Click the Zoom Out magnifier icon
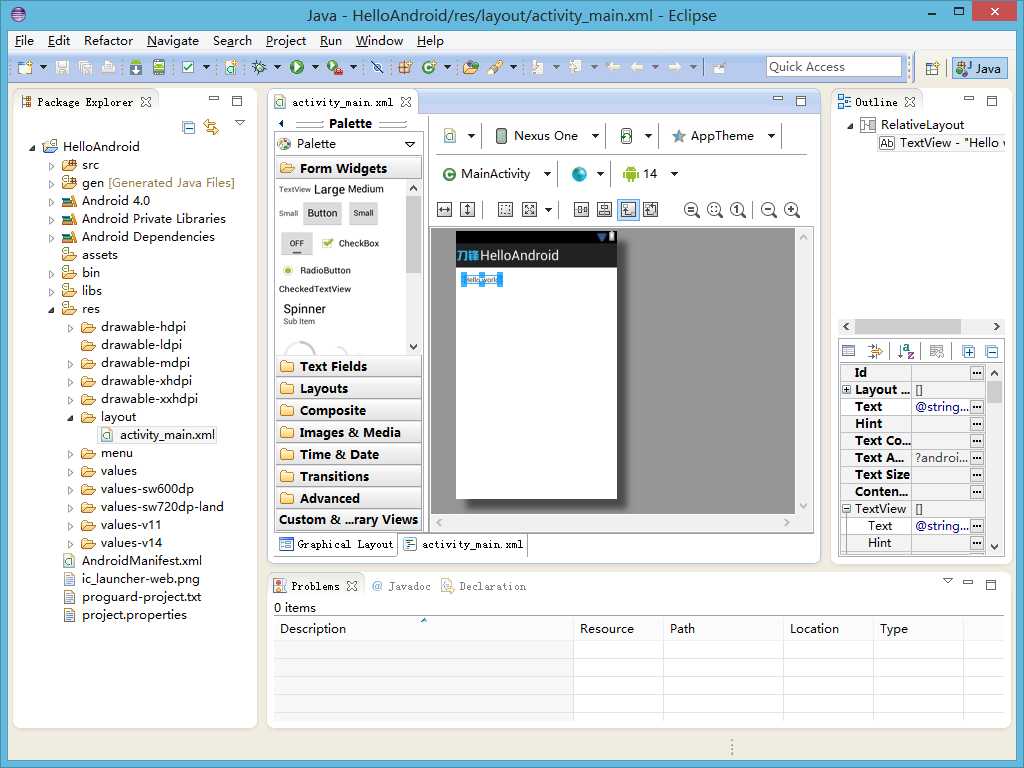Screen dimensions: 1024x768 click(x=769, y=210)
